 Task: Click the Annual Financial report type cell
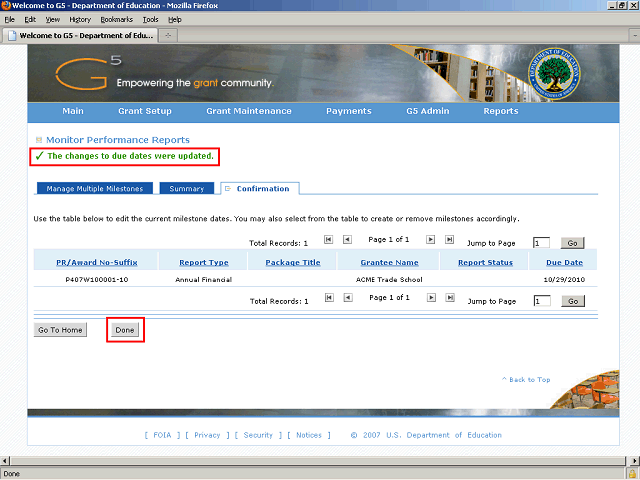pos(204,280)
